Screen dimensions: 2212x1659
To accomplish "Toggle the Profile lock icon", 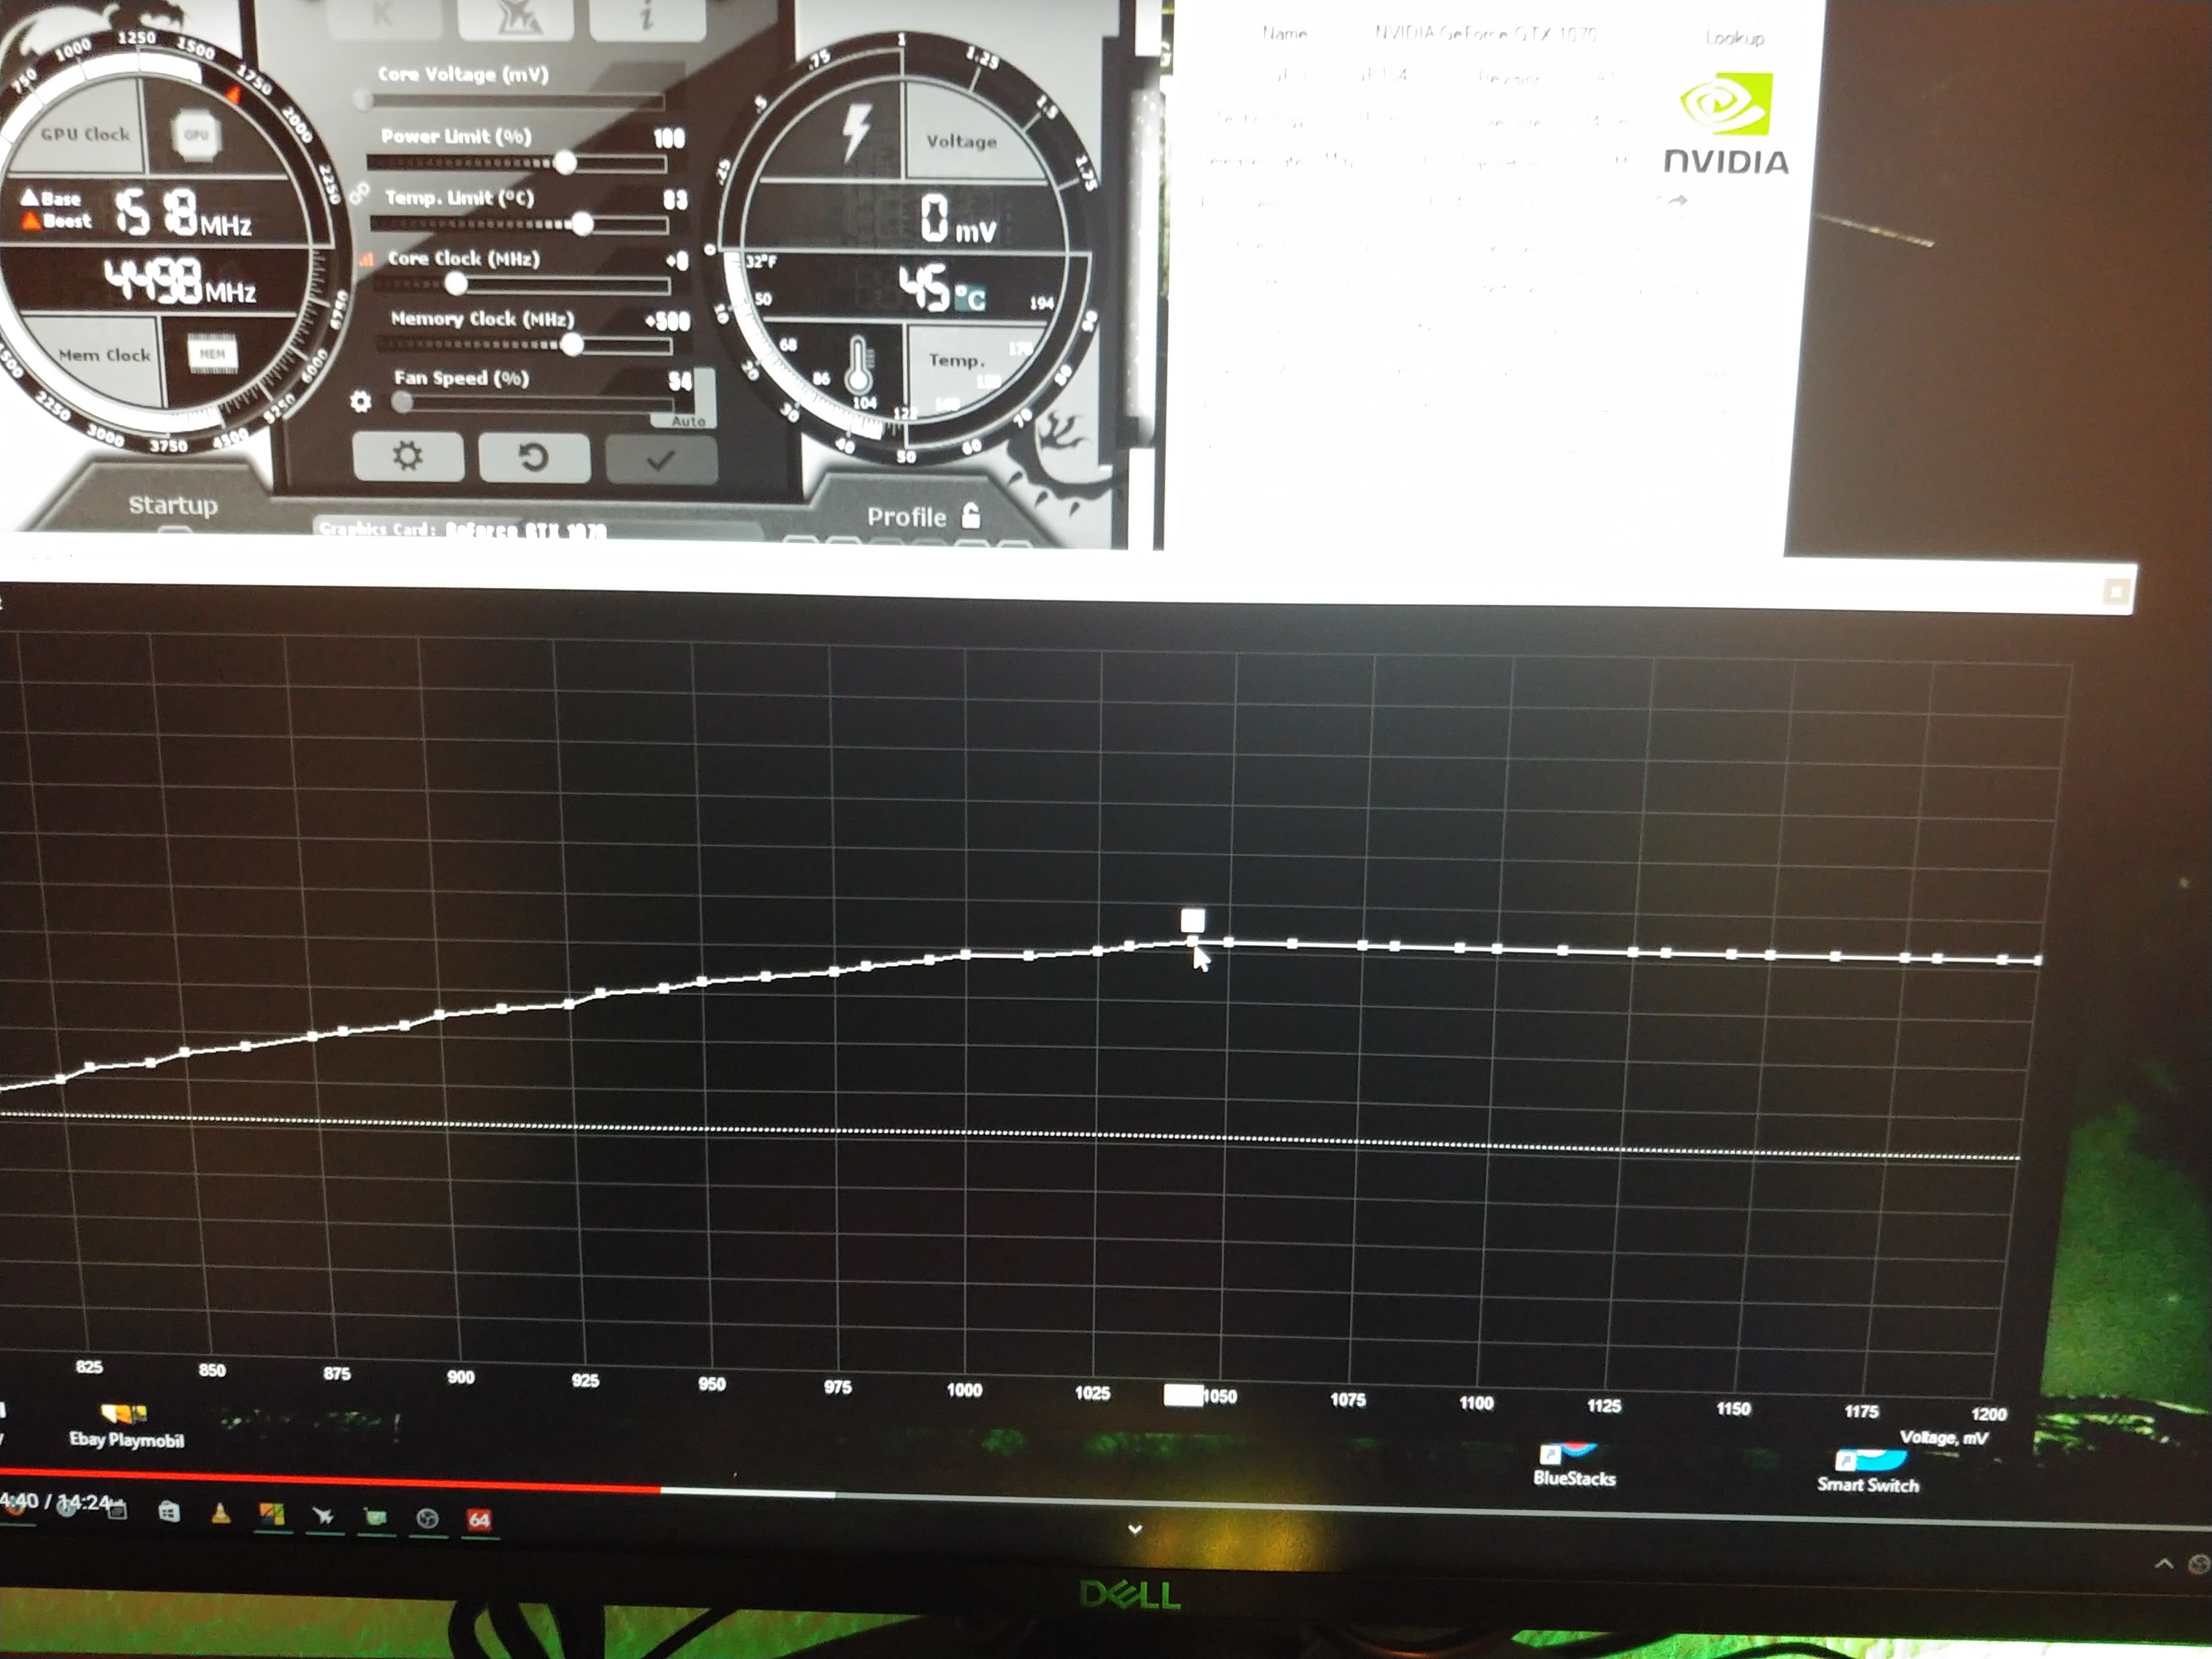I will (x=971, y=516).
